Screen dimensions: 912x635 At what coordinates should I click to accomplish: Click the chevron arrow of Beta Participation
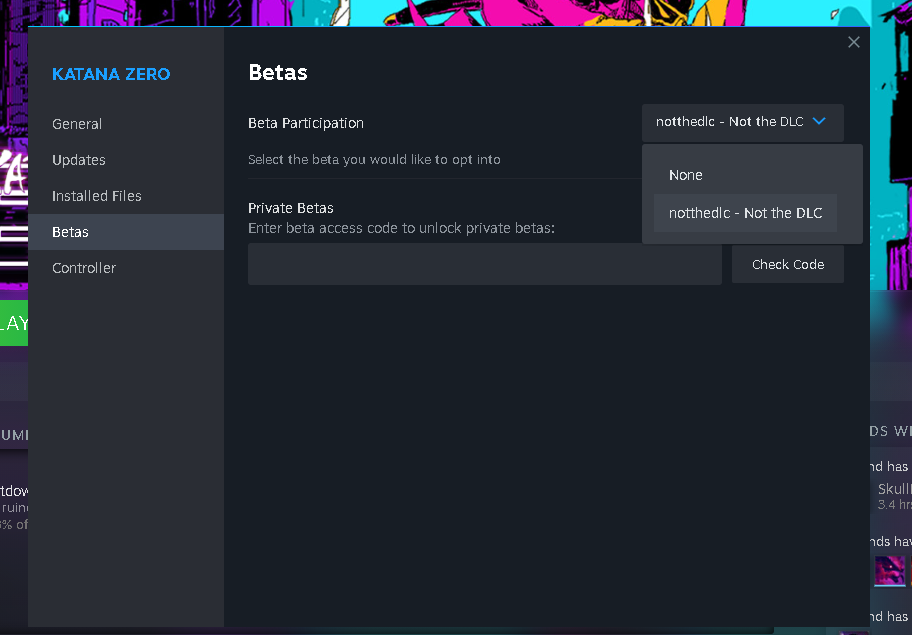819,122
